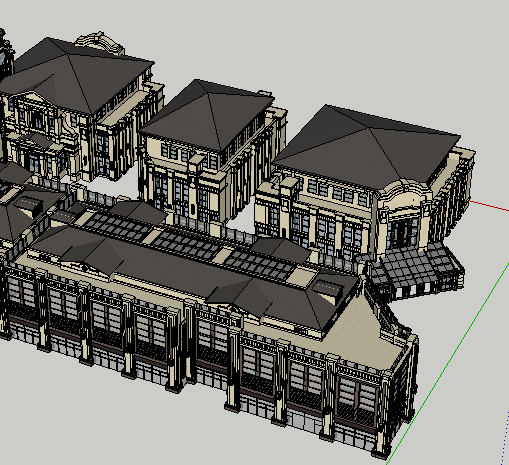
Task: Click the red axis line
Action: (489, 206)
